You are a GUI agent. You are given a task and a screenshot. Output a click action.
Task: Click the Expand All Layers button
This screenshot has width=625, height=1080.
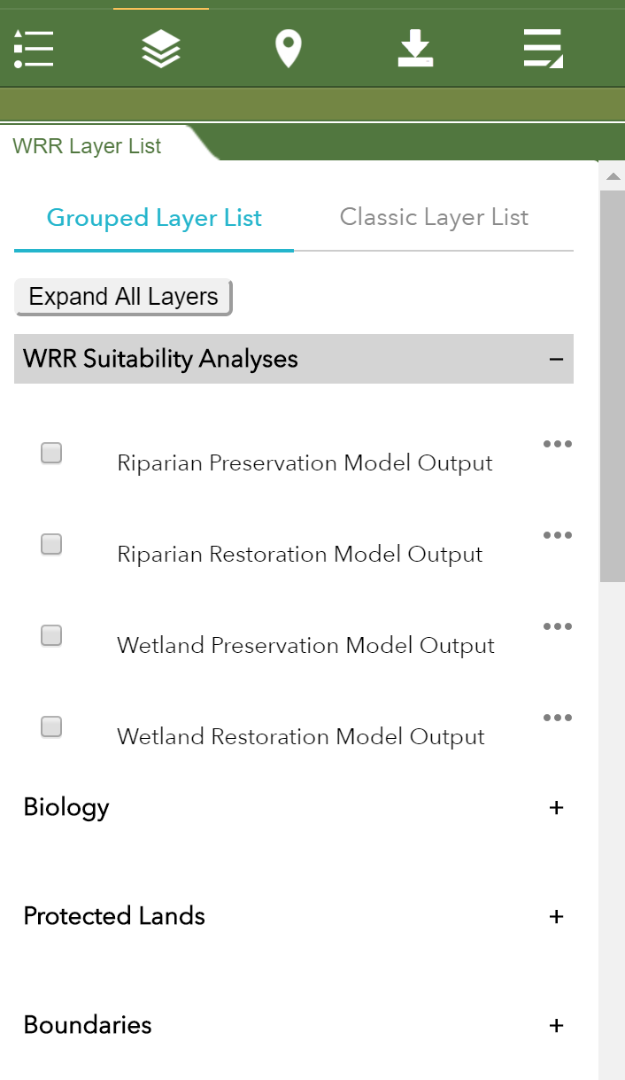point(123,297)
